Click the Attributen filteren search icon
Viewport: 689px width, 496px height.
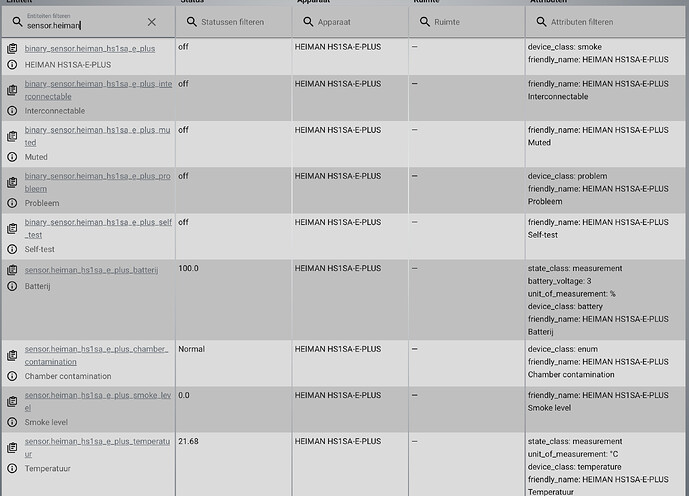541,22
